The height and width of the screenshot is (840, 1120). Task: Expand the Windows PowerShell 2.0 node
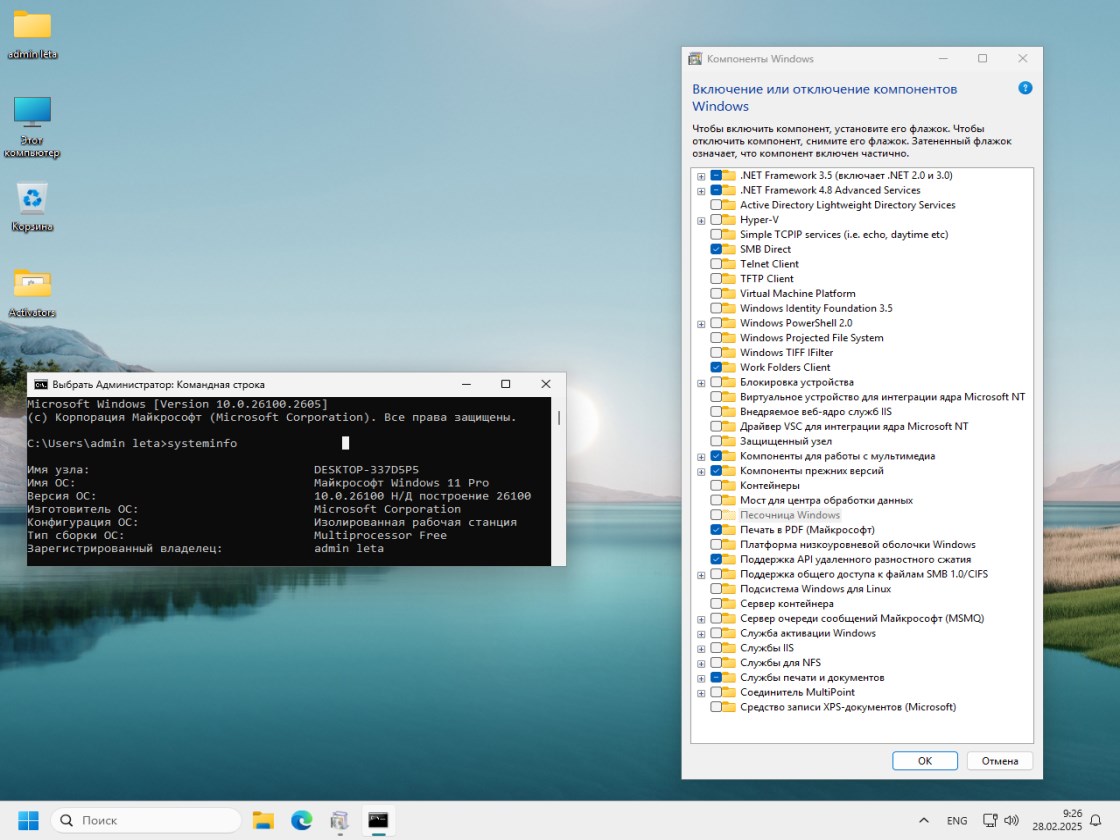(x=701, y=324)
